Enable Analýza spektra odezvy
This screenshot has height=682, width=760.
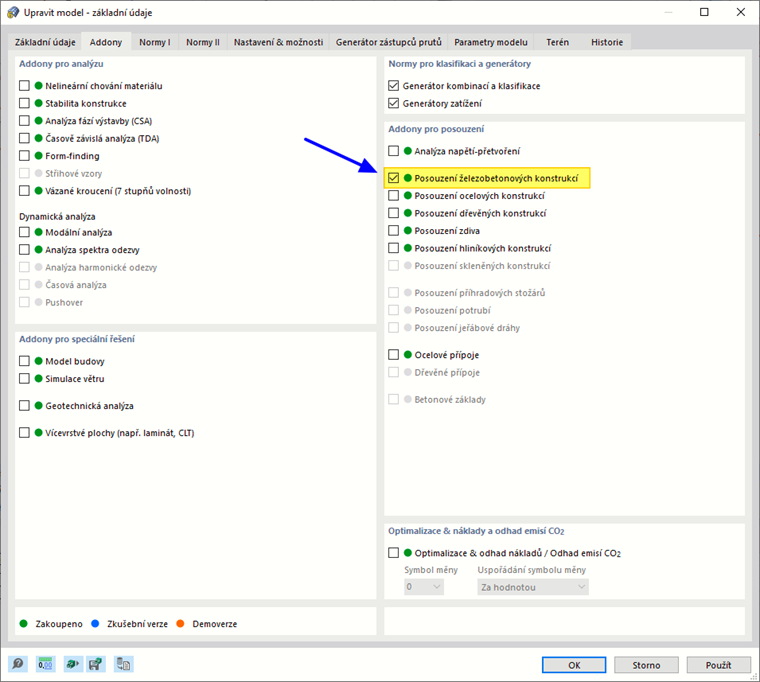24,250
